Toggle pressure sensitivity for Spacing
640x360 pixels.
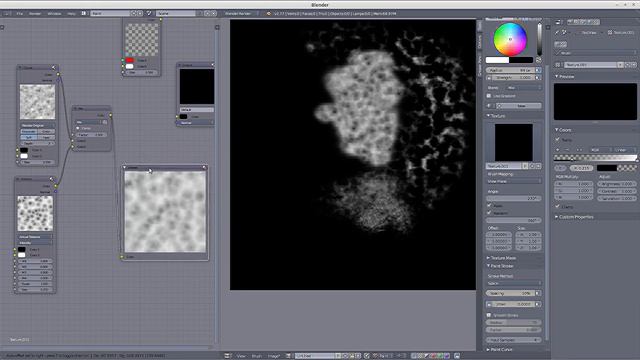pos(538,293)
